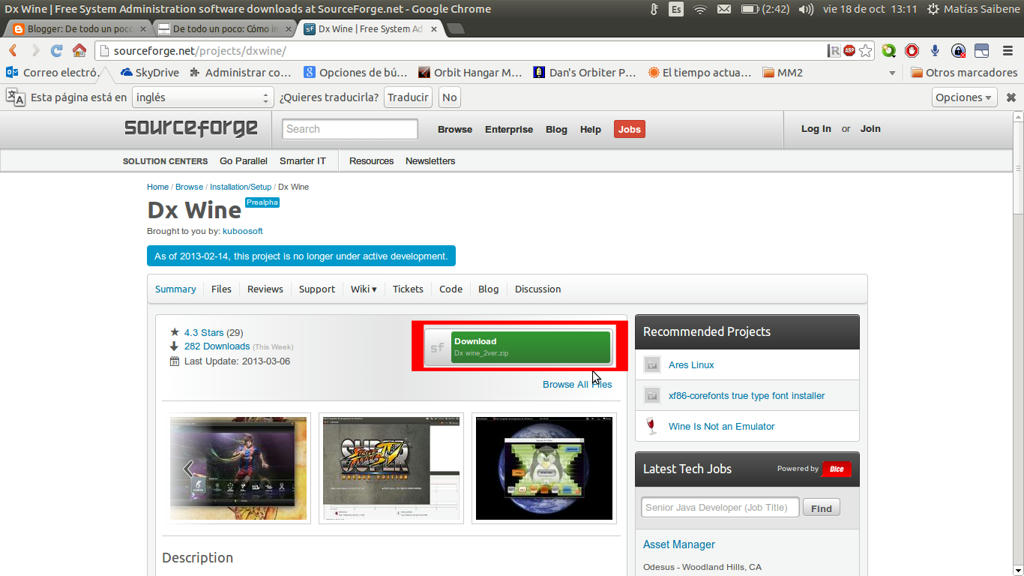
Task: Open the Opciones translation dropdown
Action: click(x=964, y=97)
